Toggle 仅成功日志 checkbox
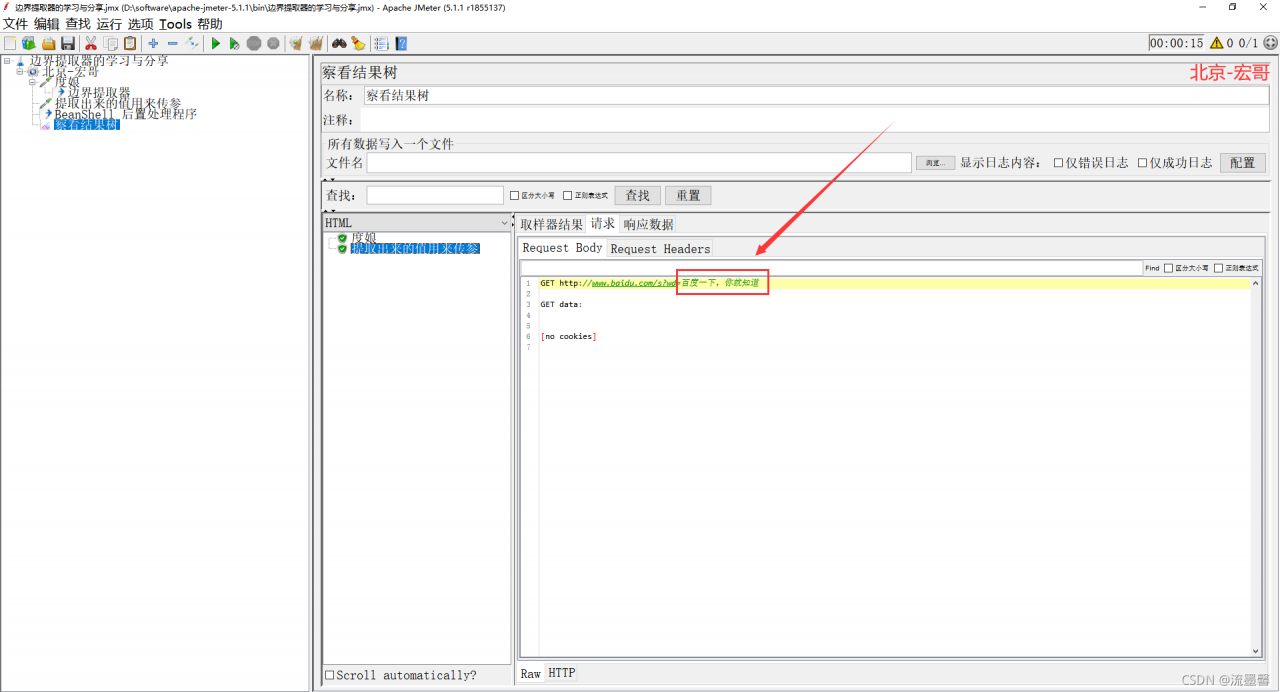The width and height of the screenshot is (1280, 692). pos(1142,163)
